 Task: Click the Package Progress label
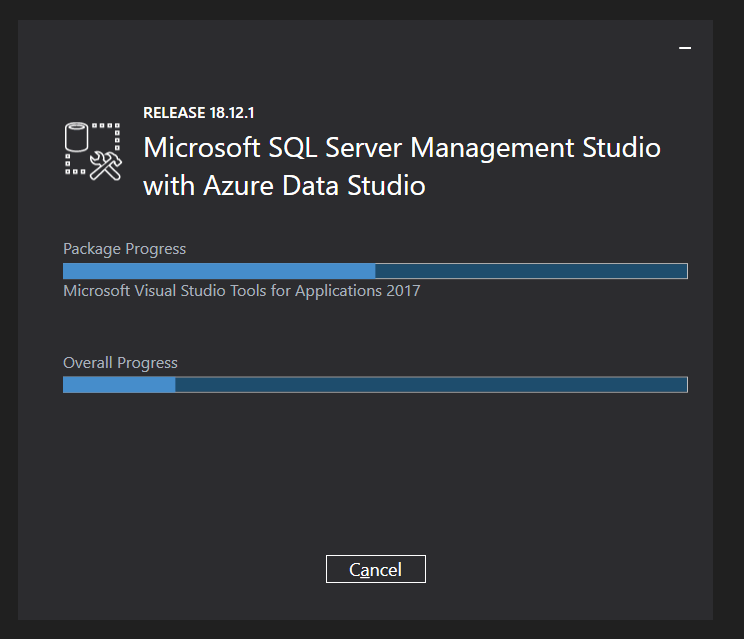click(124, 248)
